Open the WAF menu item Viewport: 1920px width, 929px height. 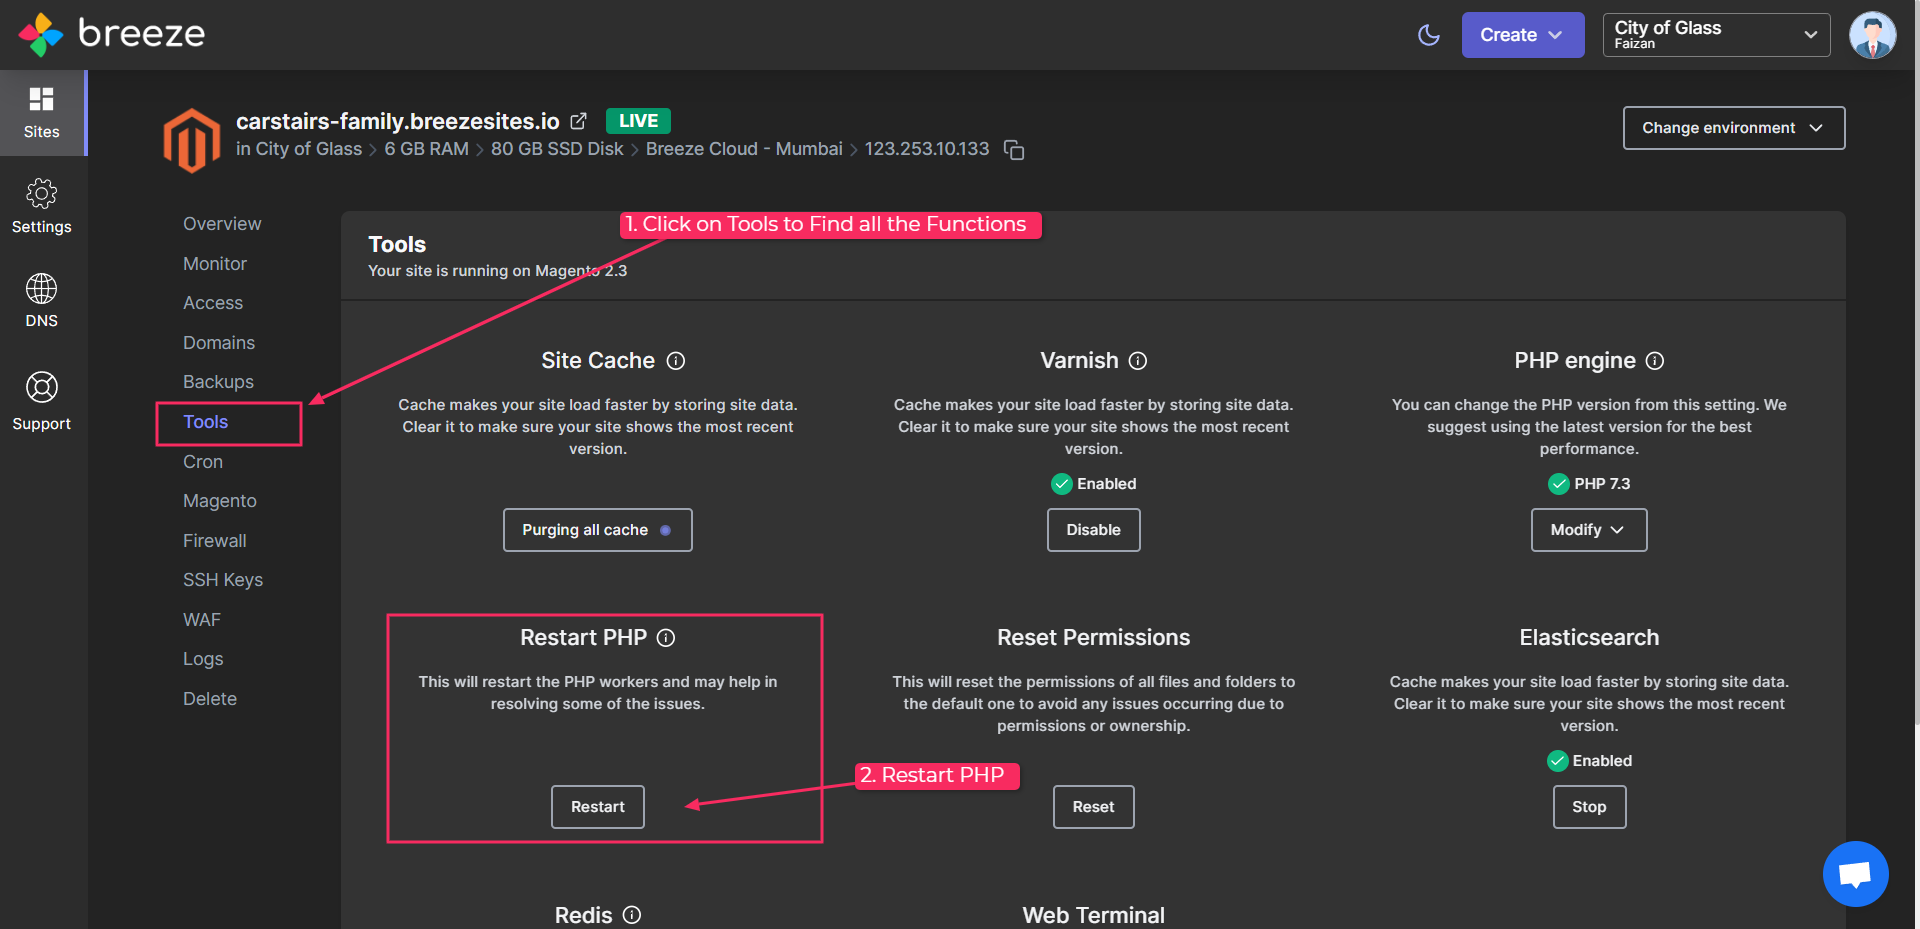[202, 620]
